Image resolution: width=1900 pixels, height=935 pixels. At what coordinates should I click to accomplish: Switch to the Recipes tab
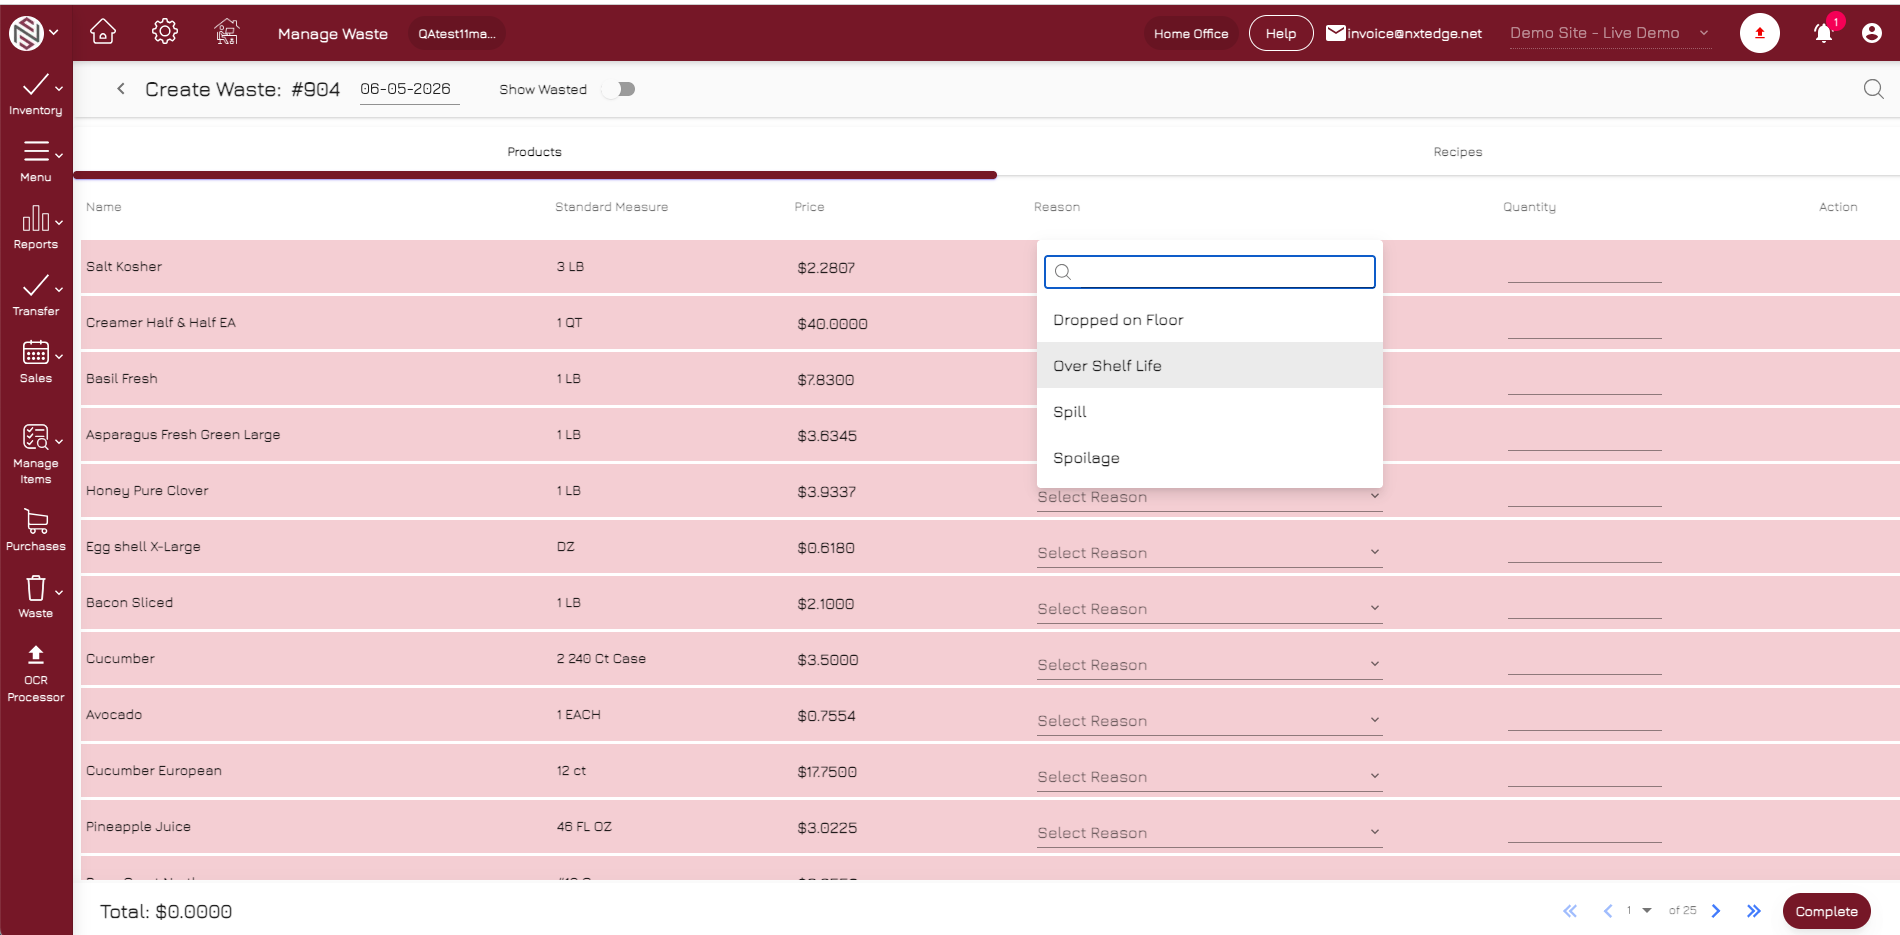[x=1457, y=152]
